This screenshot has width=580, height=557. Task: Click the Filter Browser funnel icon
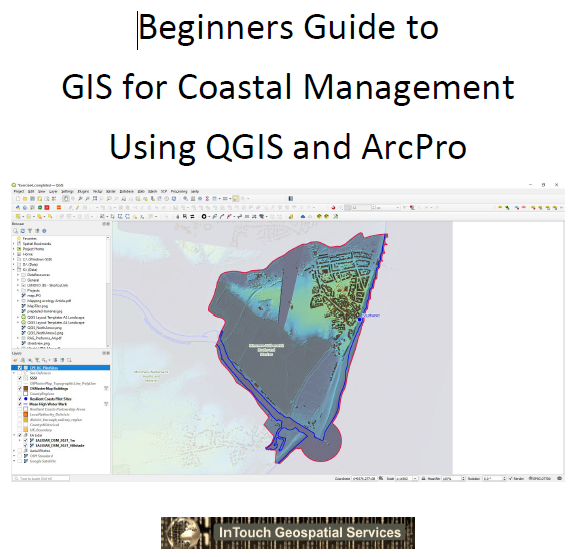(30, 231)
